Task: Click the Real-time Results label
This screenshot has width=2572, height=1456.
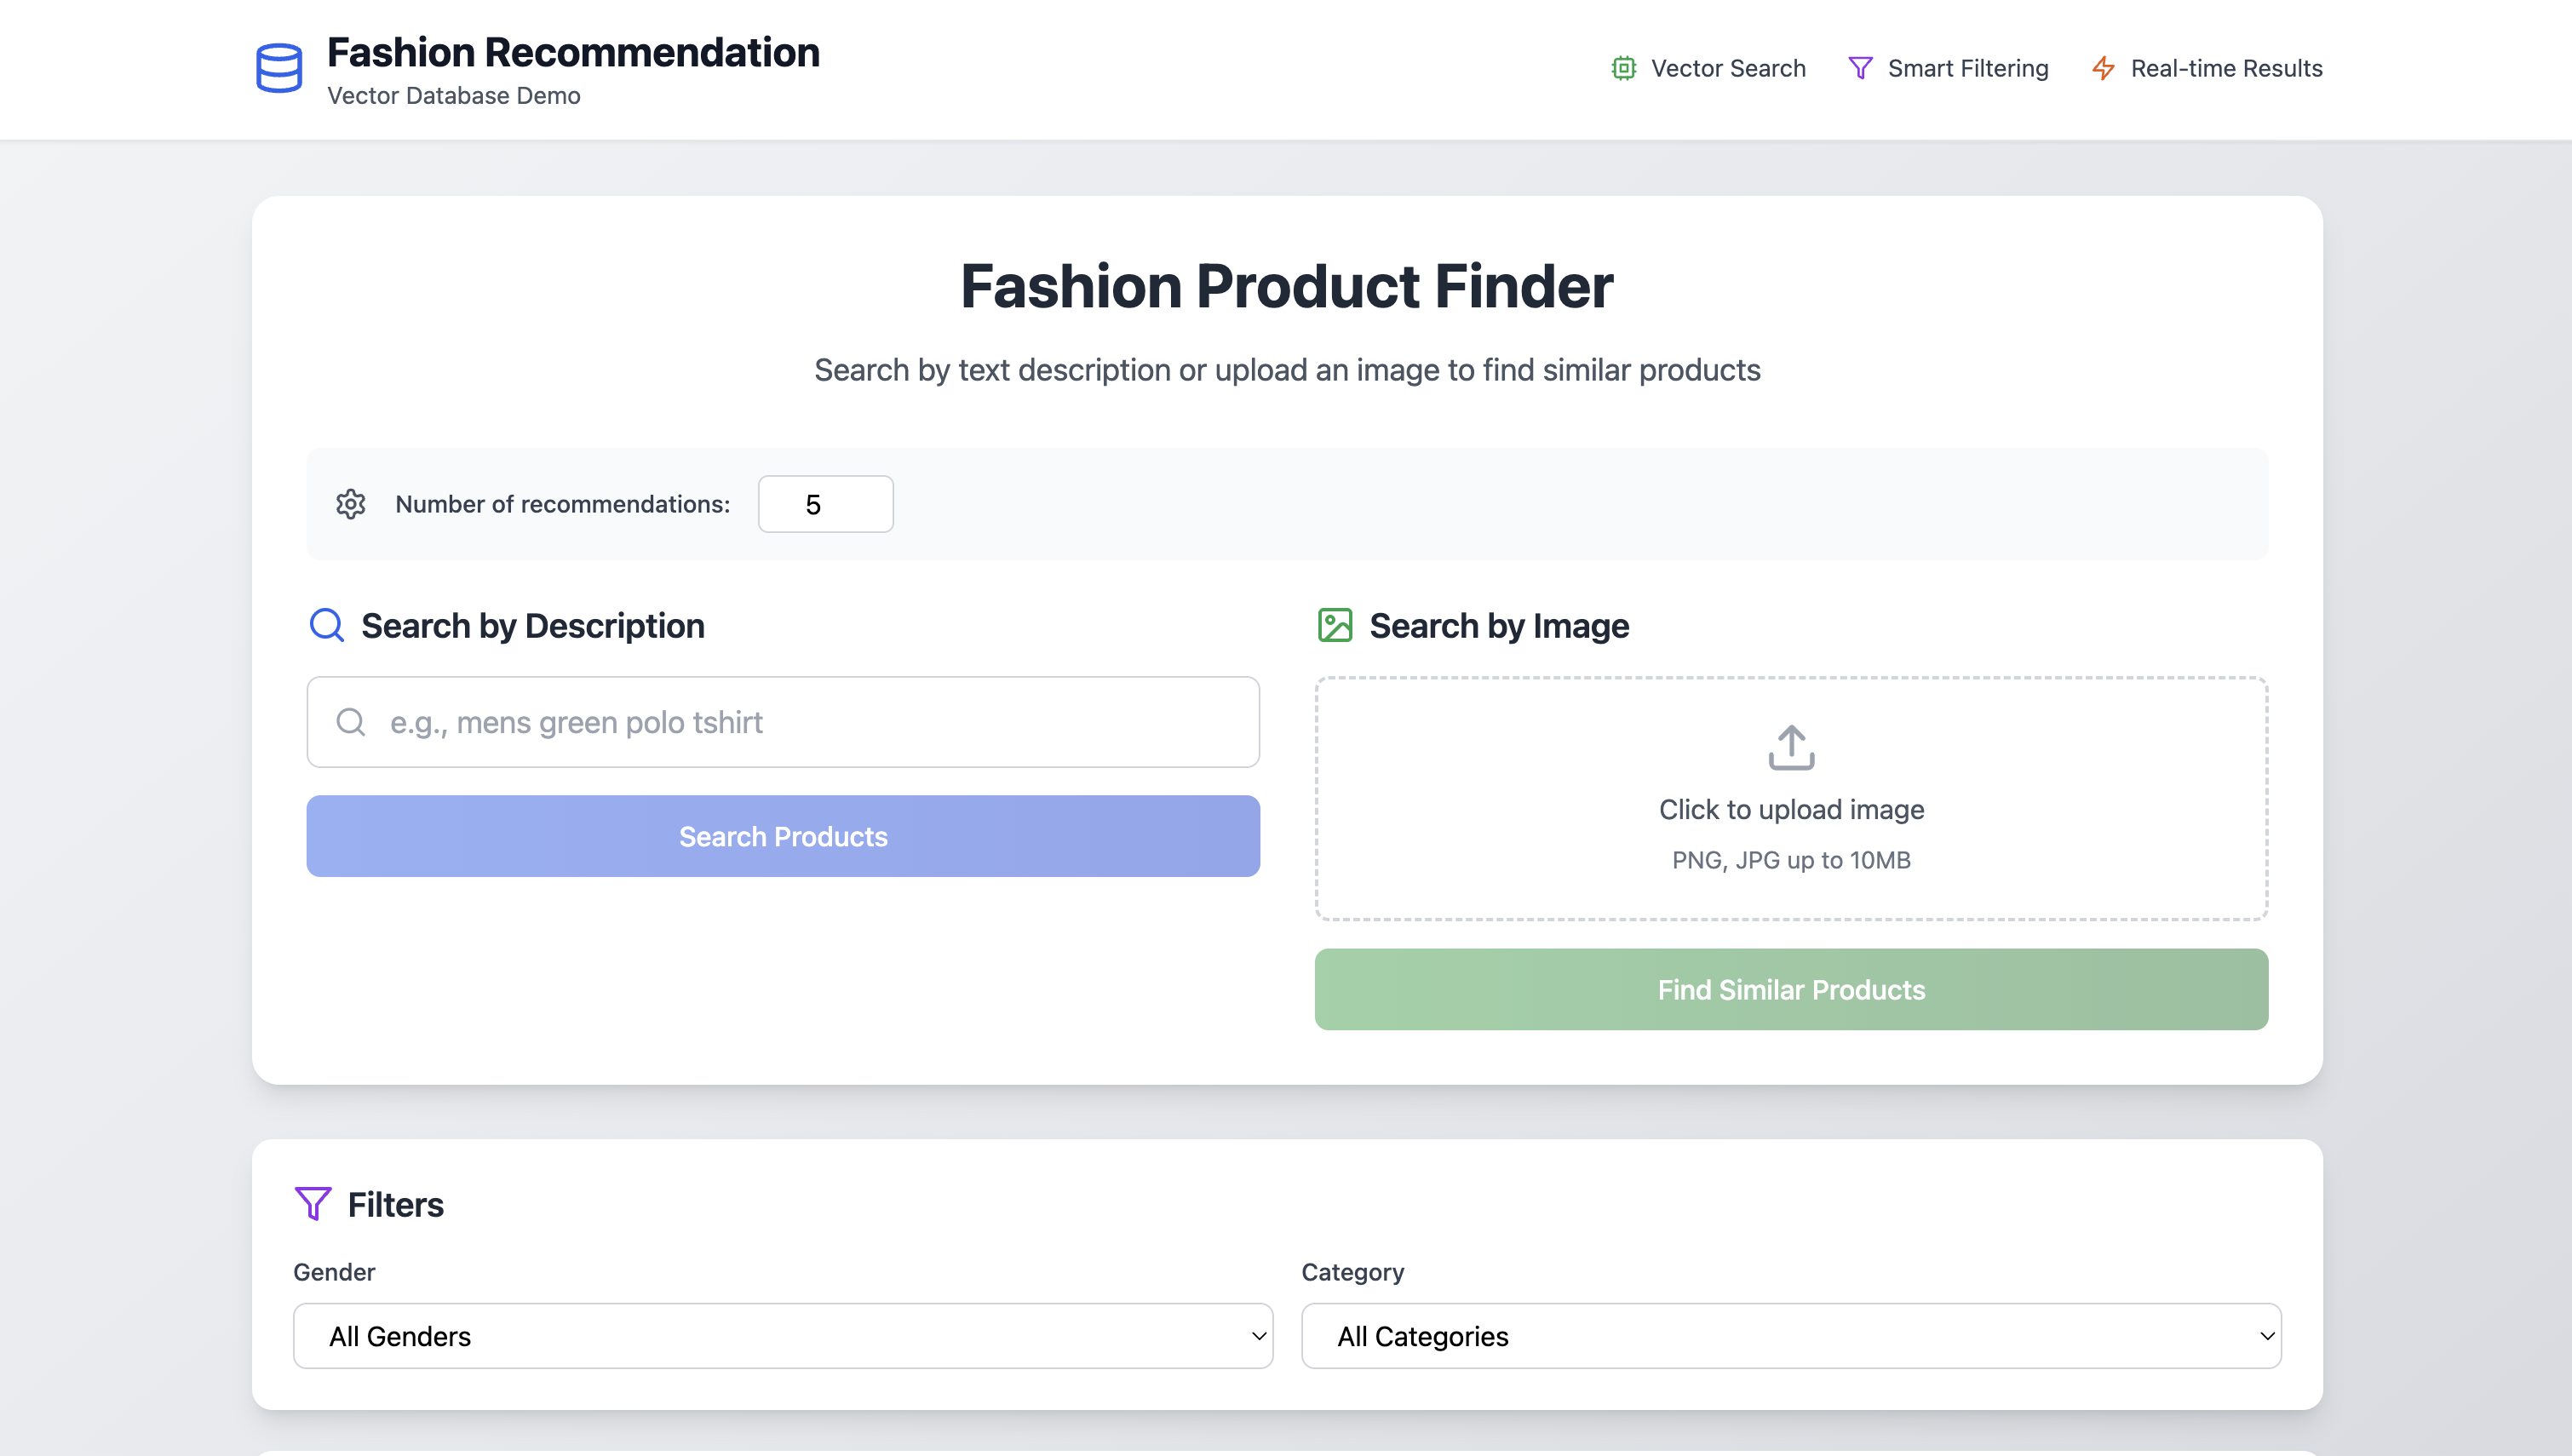Action: (2226, 68)
